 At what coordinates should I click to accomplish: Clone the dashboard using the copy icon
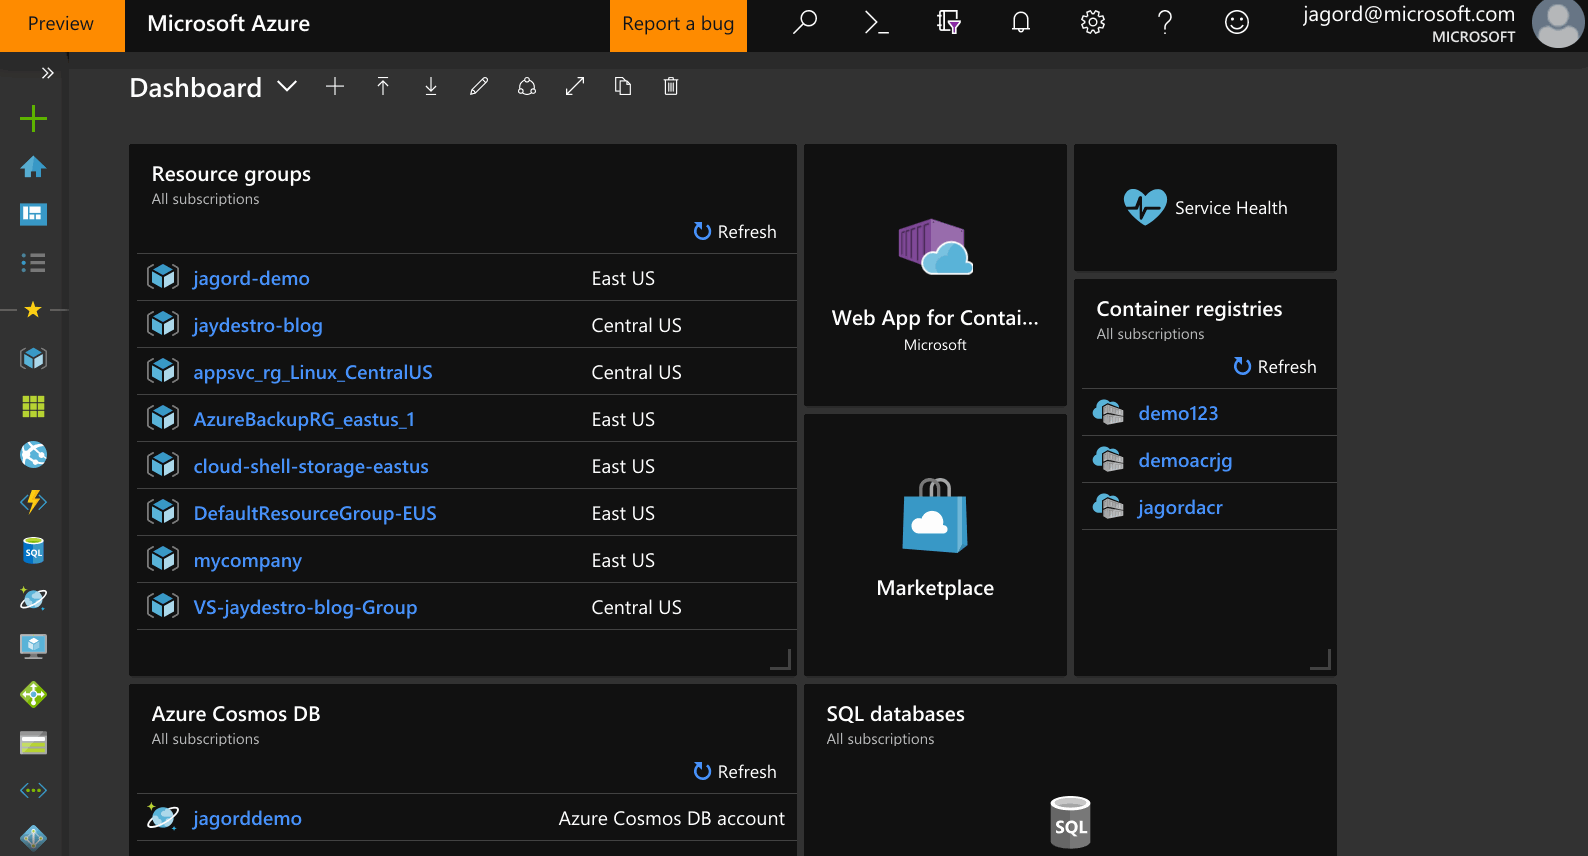click(x=623, y=87)
